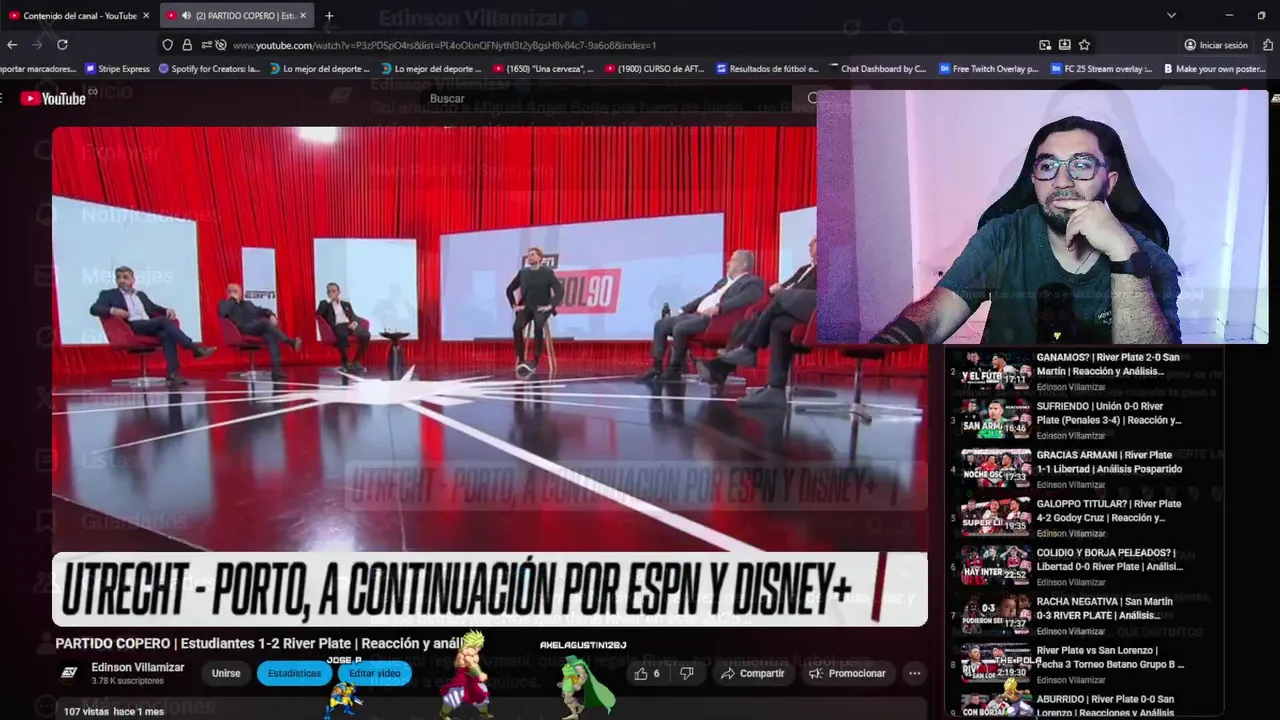Select playlist title River Plate vs San Lorenzo
Image resolution: width=1280 pixels, height=720 pixels.
1110,657
